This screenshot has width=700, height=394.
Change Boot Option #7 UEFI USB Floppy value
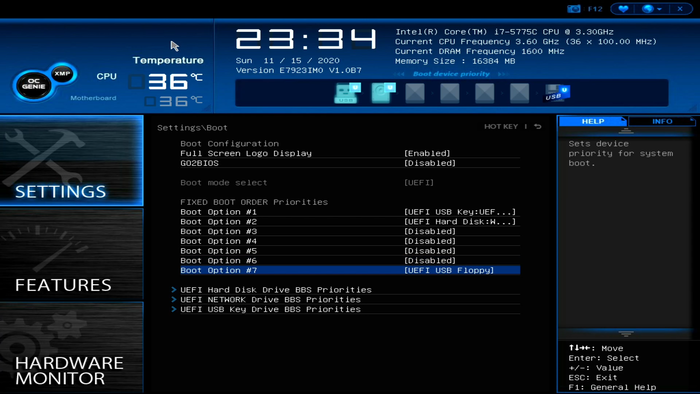point(449,270)
